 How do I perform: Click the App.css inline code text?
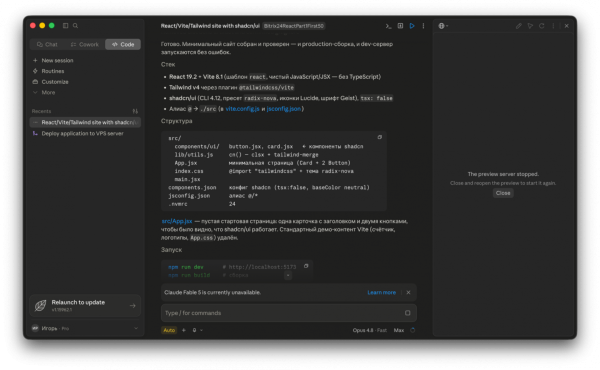(201, 238)
